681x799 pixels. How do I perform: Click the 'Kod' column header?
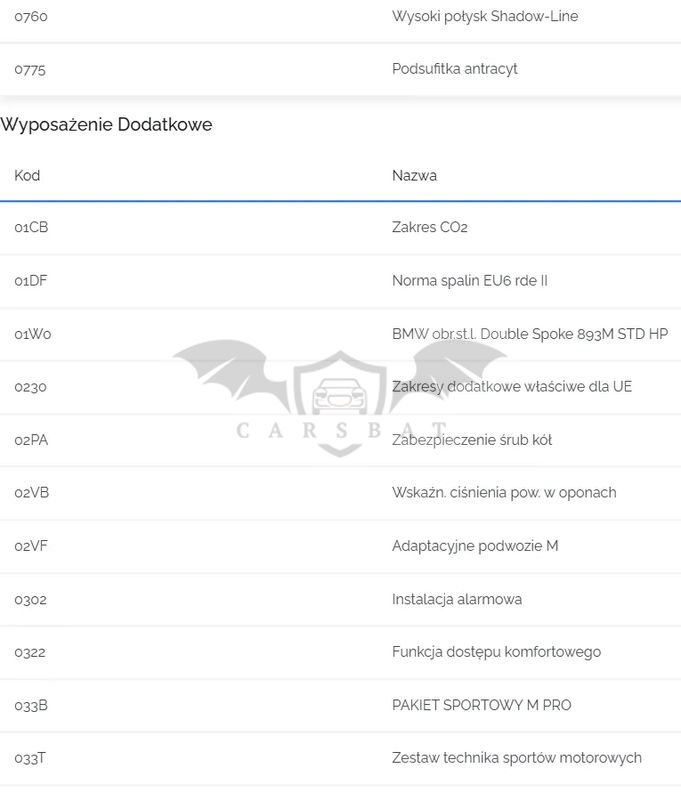pyautogui.click(x=27, y=176)
